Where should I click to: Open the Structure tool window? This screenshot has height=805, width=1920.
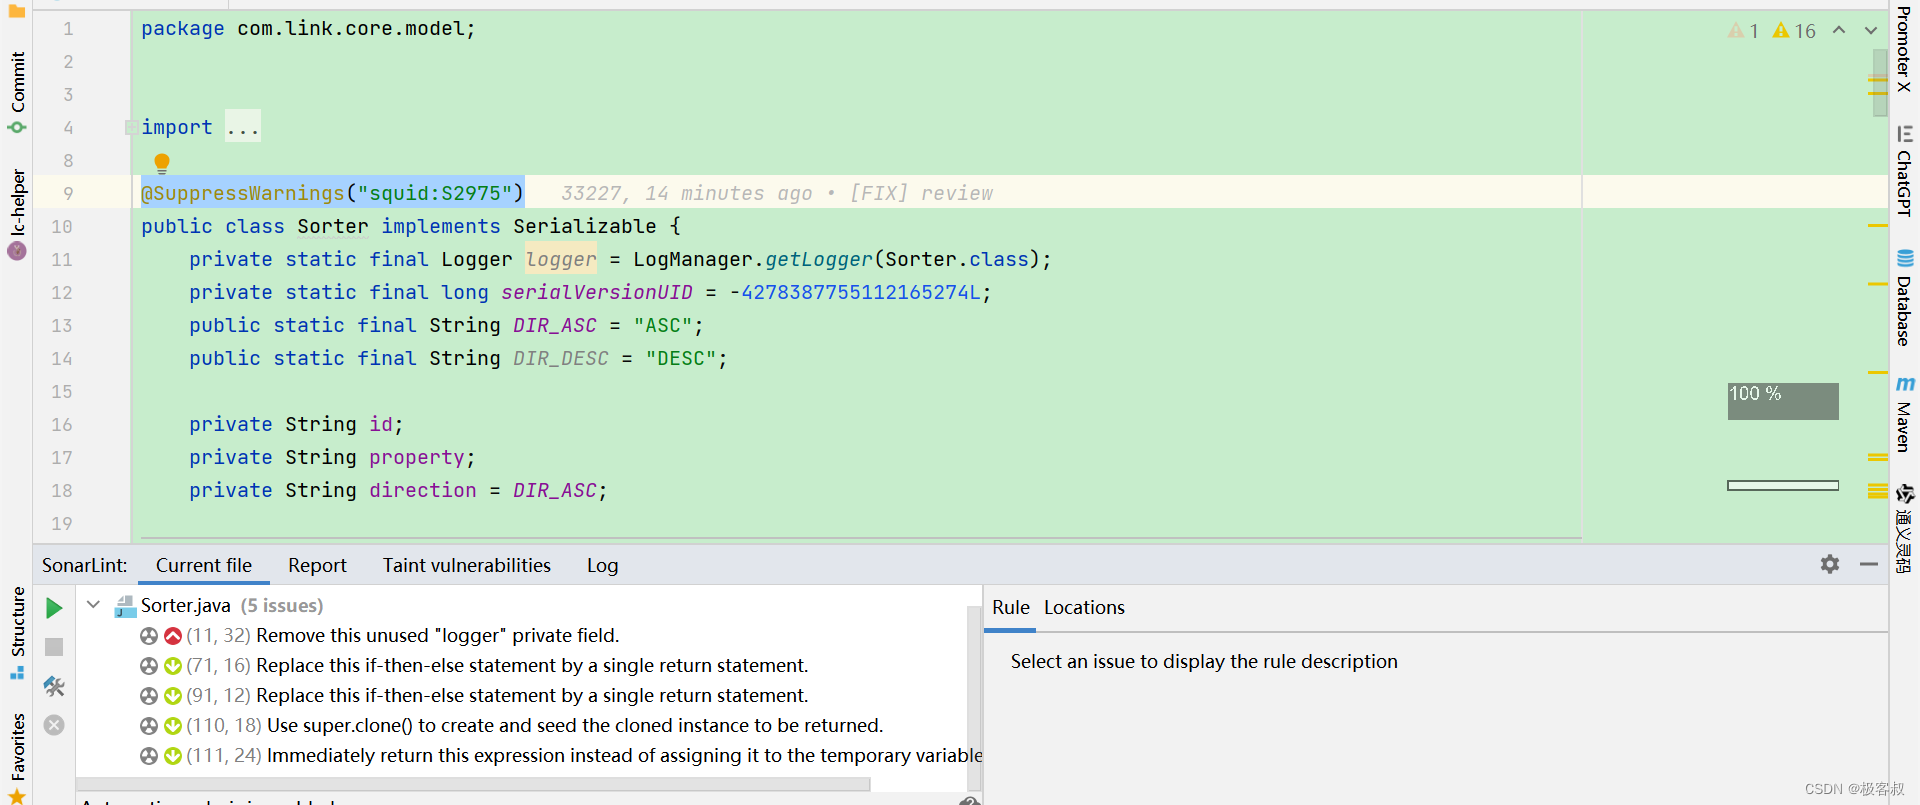pos(17,632)
